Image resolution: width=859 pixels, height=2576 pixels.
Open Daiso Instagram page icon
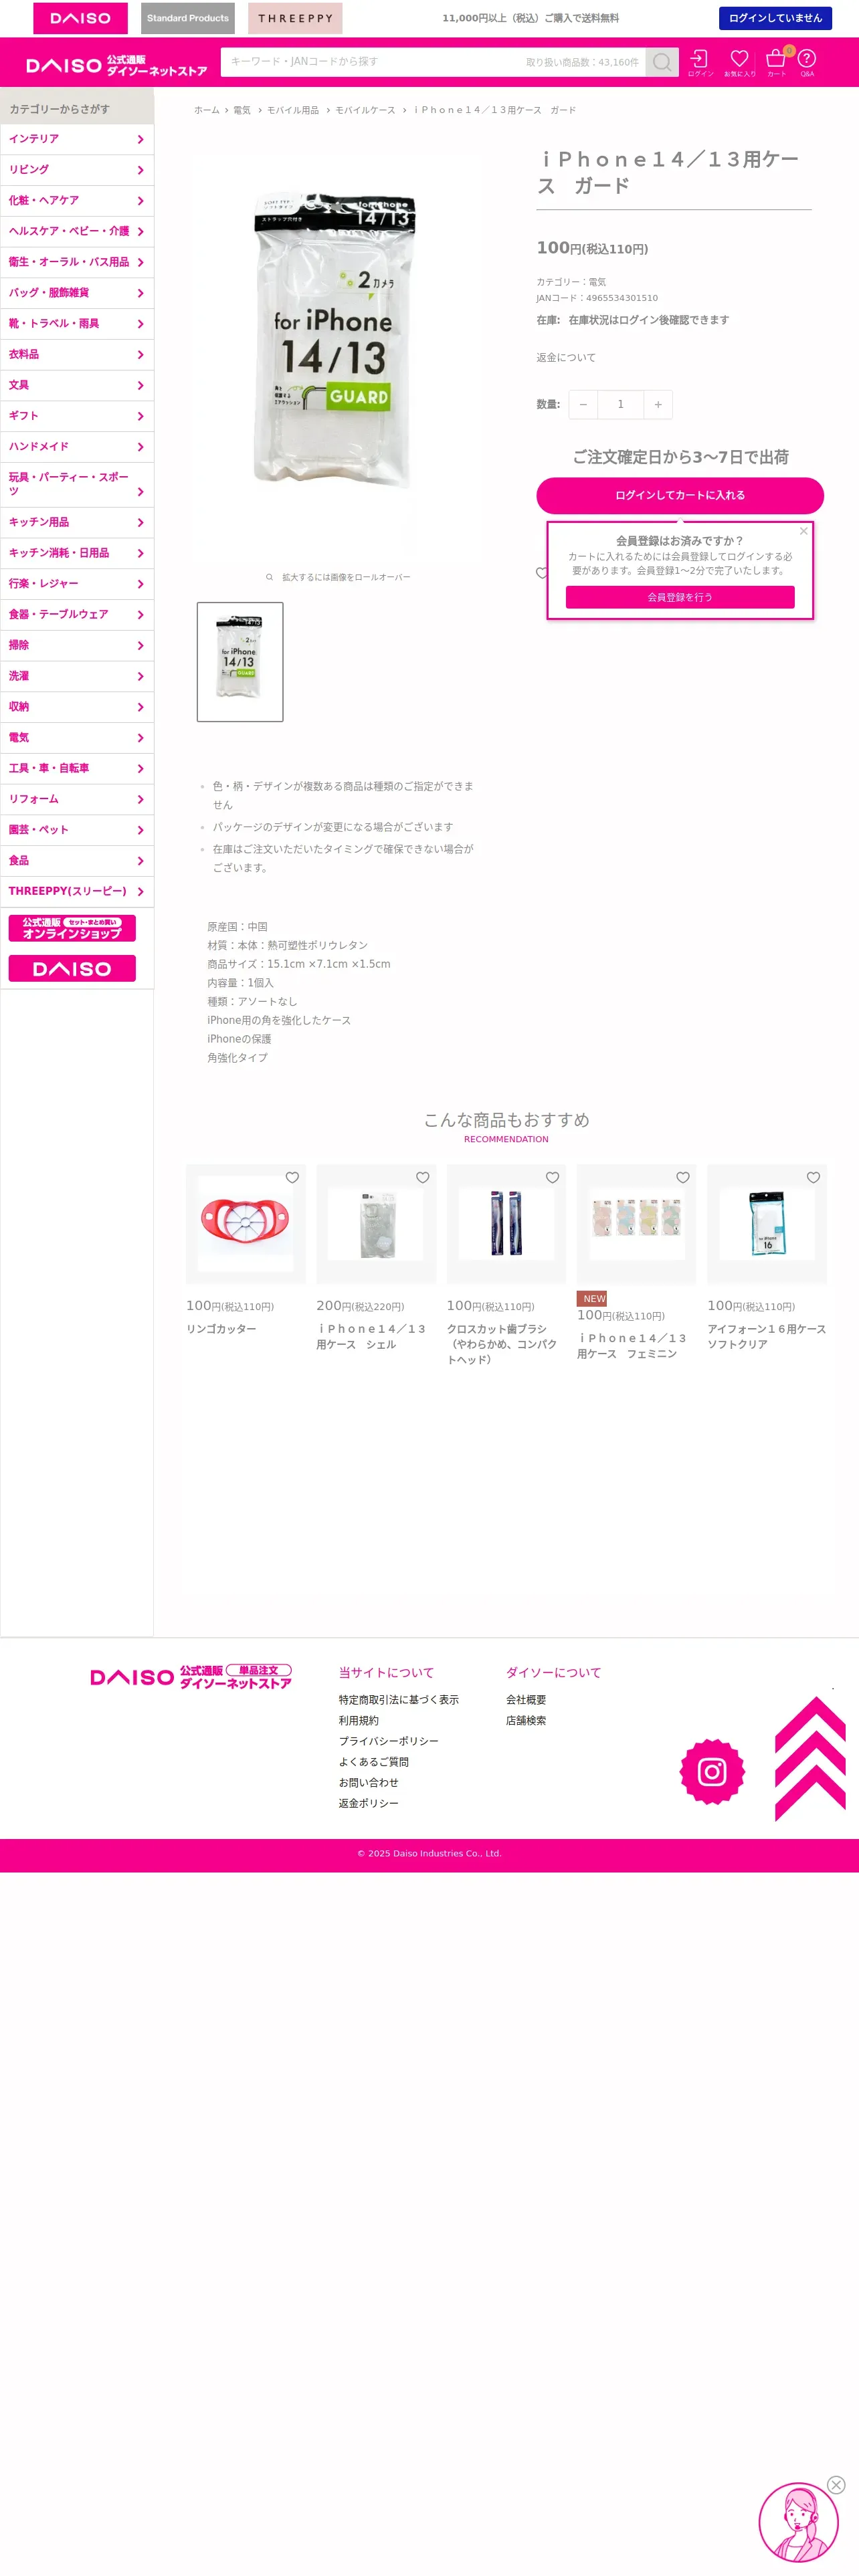tap(712, 1772)
